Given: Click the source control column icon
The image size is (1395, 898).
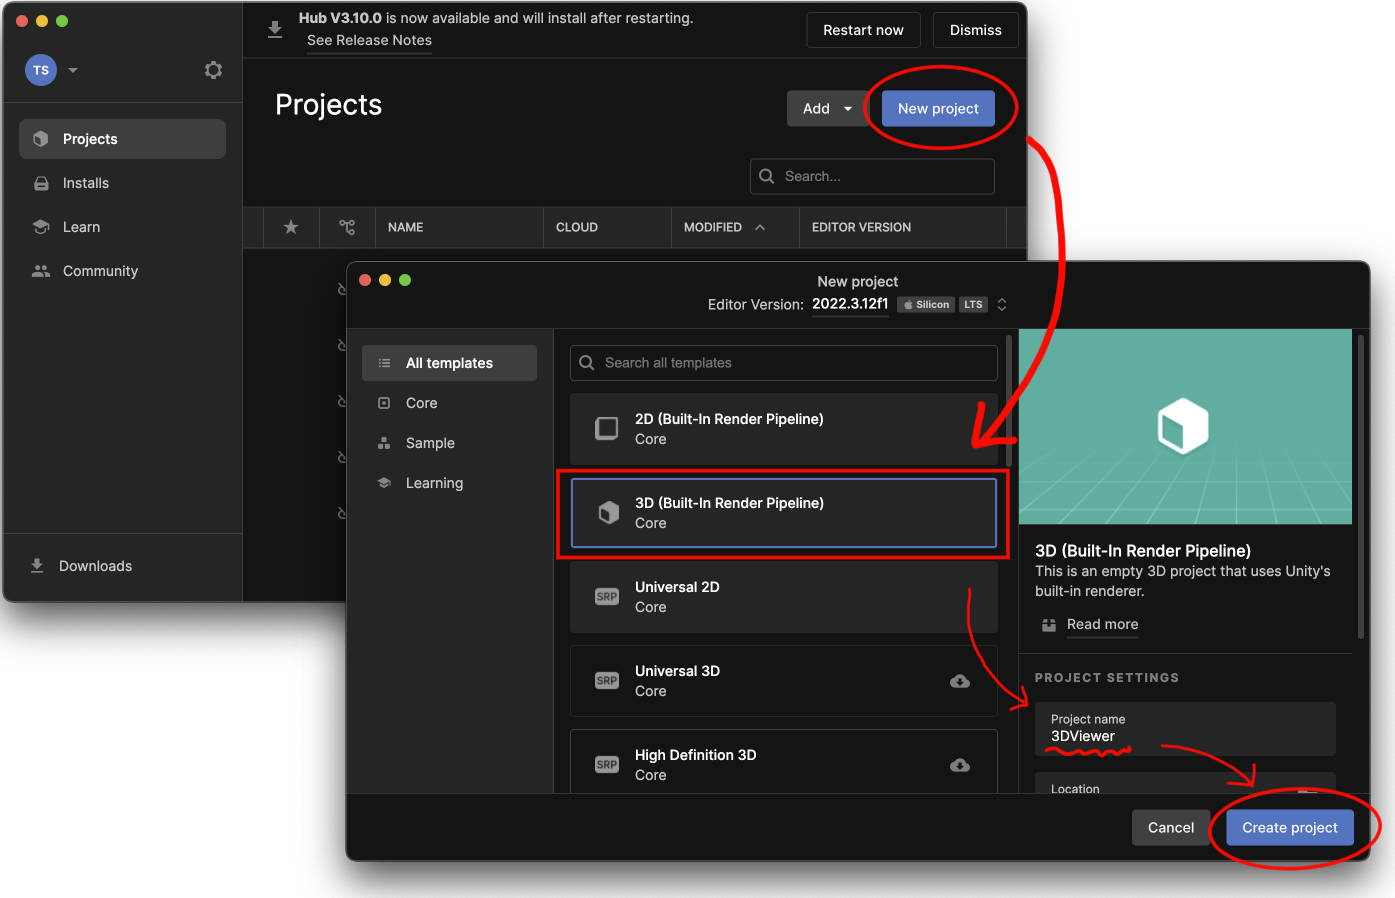Looking at the screenshot, I should pos(347,227).
